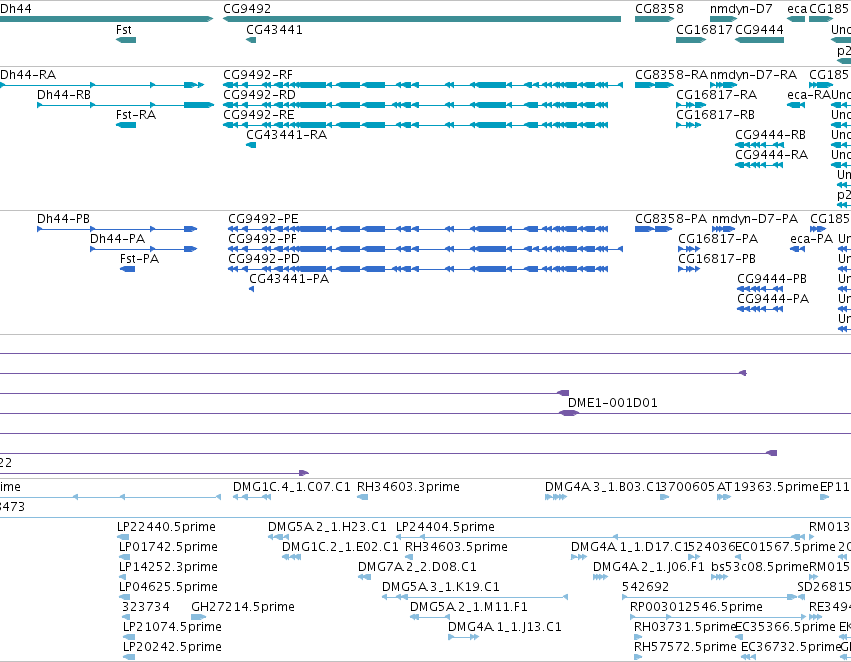Click protein label 'CG9492-PE'
The width and height of the screenshot is (851, 662).
pyautogui.click(x=263, y=219)
